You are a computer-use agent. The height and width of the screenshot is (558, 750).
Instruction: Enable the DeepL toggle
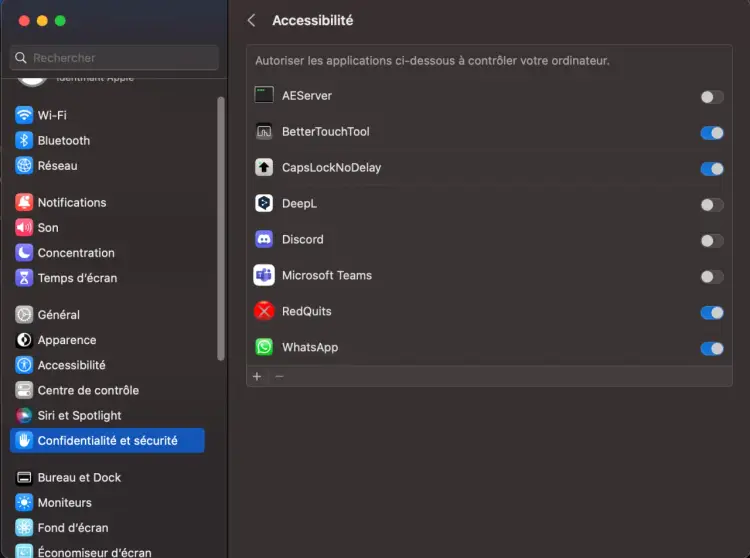712,205
